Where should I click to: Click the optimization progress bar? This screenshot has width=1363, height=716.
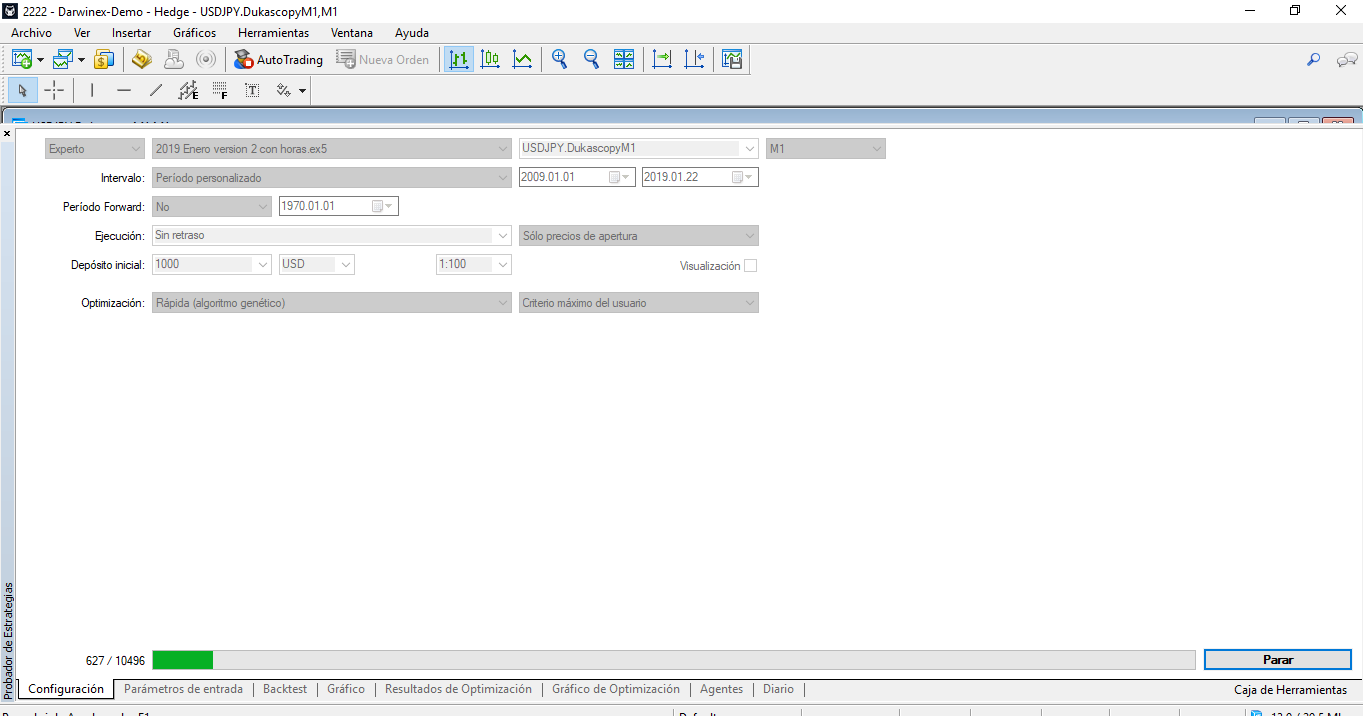pos(673,660)
